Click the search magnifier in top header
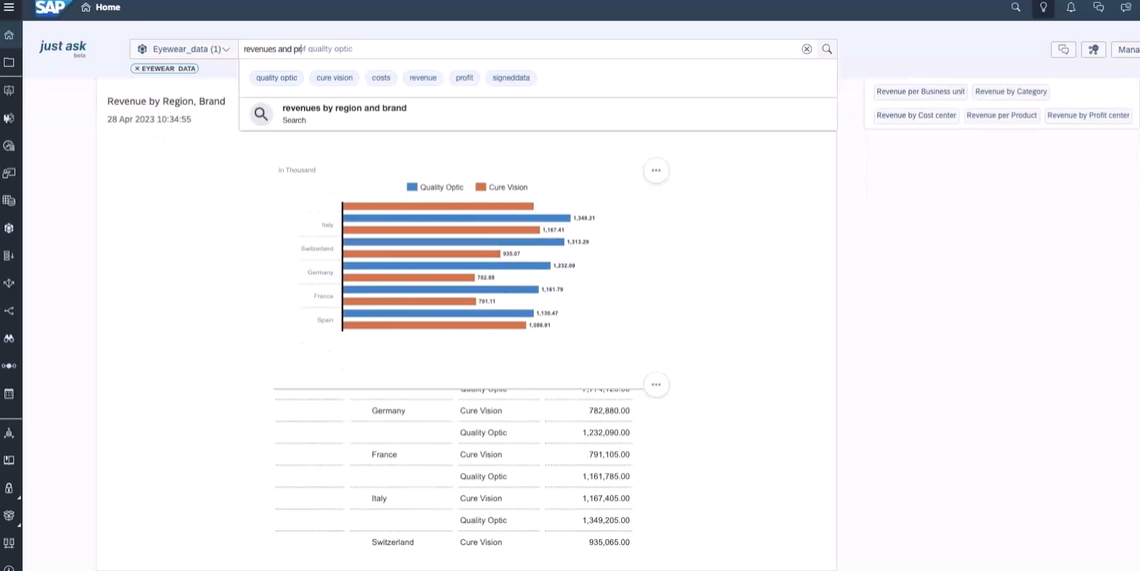 [1016, 7]
